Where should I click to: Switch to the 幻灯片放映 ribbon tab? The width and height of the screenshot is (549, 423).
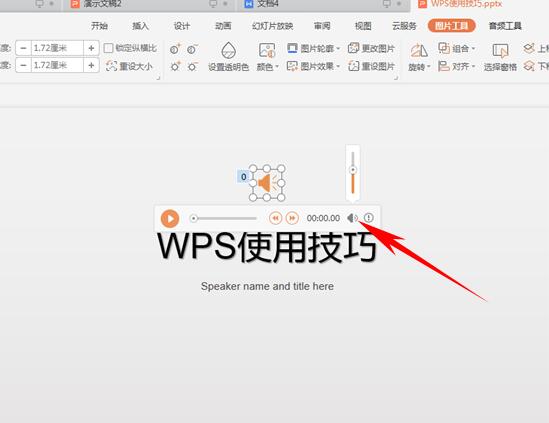pos(272,26)
